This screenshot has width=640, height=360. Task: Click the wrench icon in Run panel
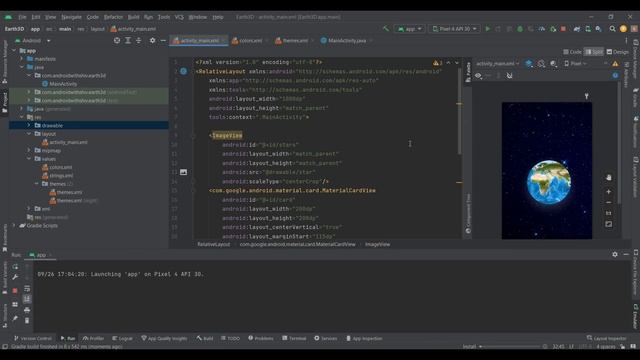15,277
